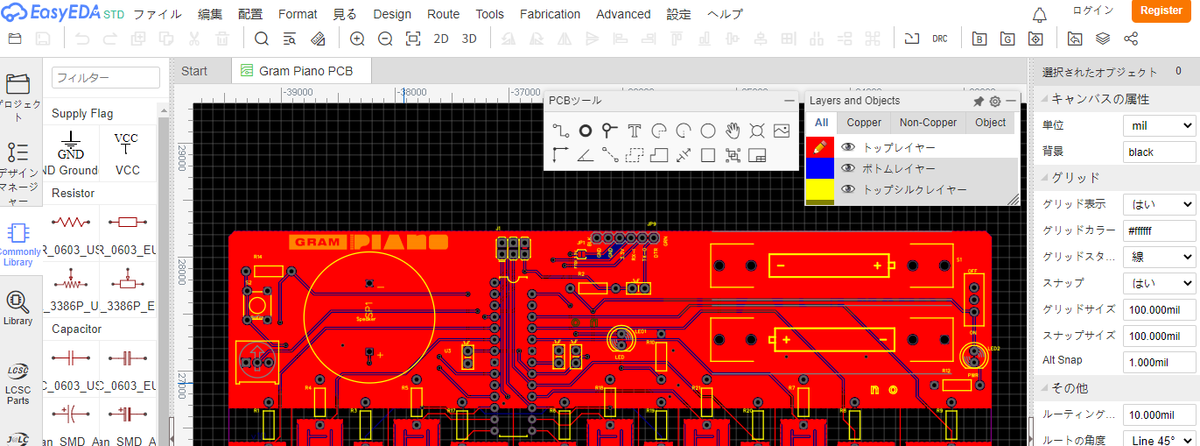
Task: Select the Solid Region tool
Action: (x=658, y=155)
